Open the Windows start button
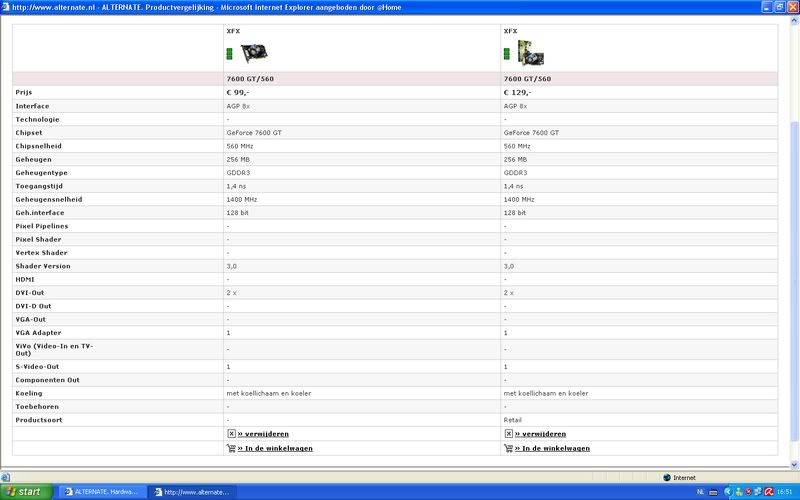 (x=26, y=492)
